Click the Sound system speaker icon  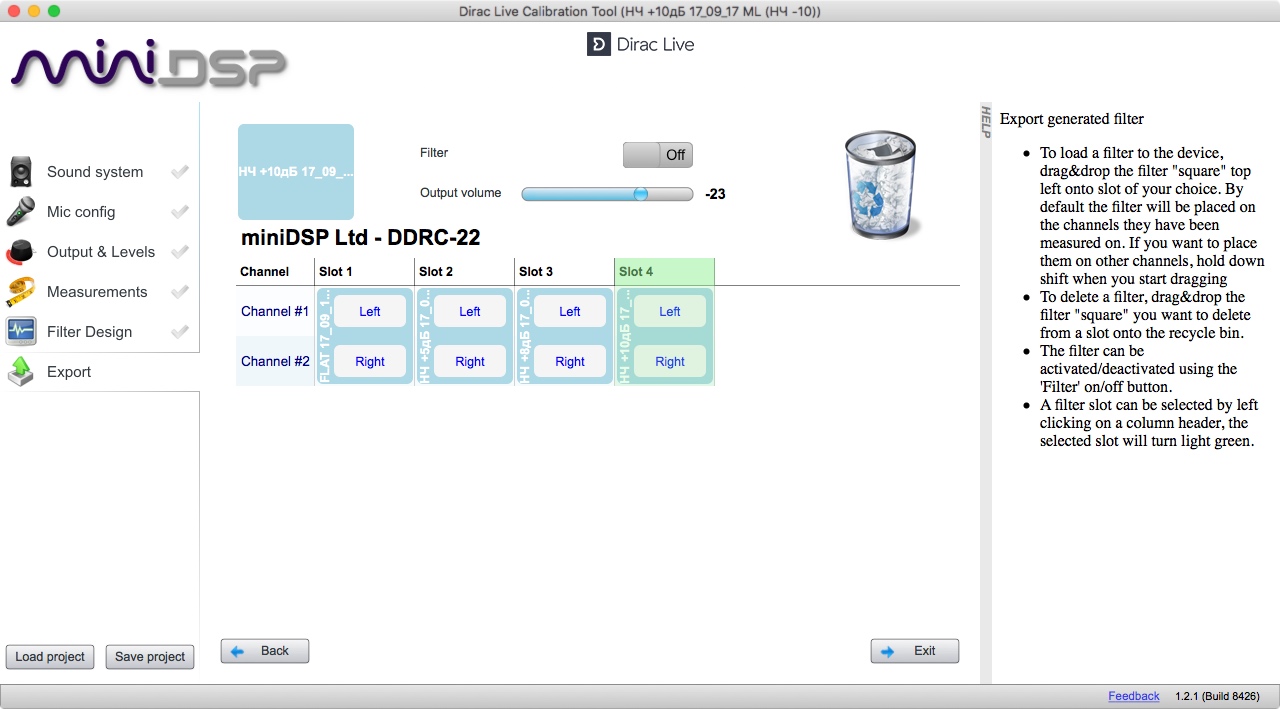[21, 172]
